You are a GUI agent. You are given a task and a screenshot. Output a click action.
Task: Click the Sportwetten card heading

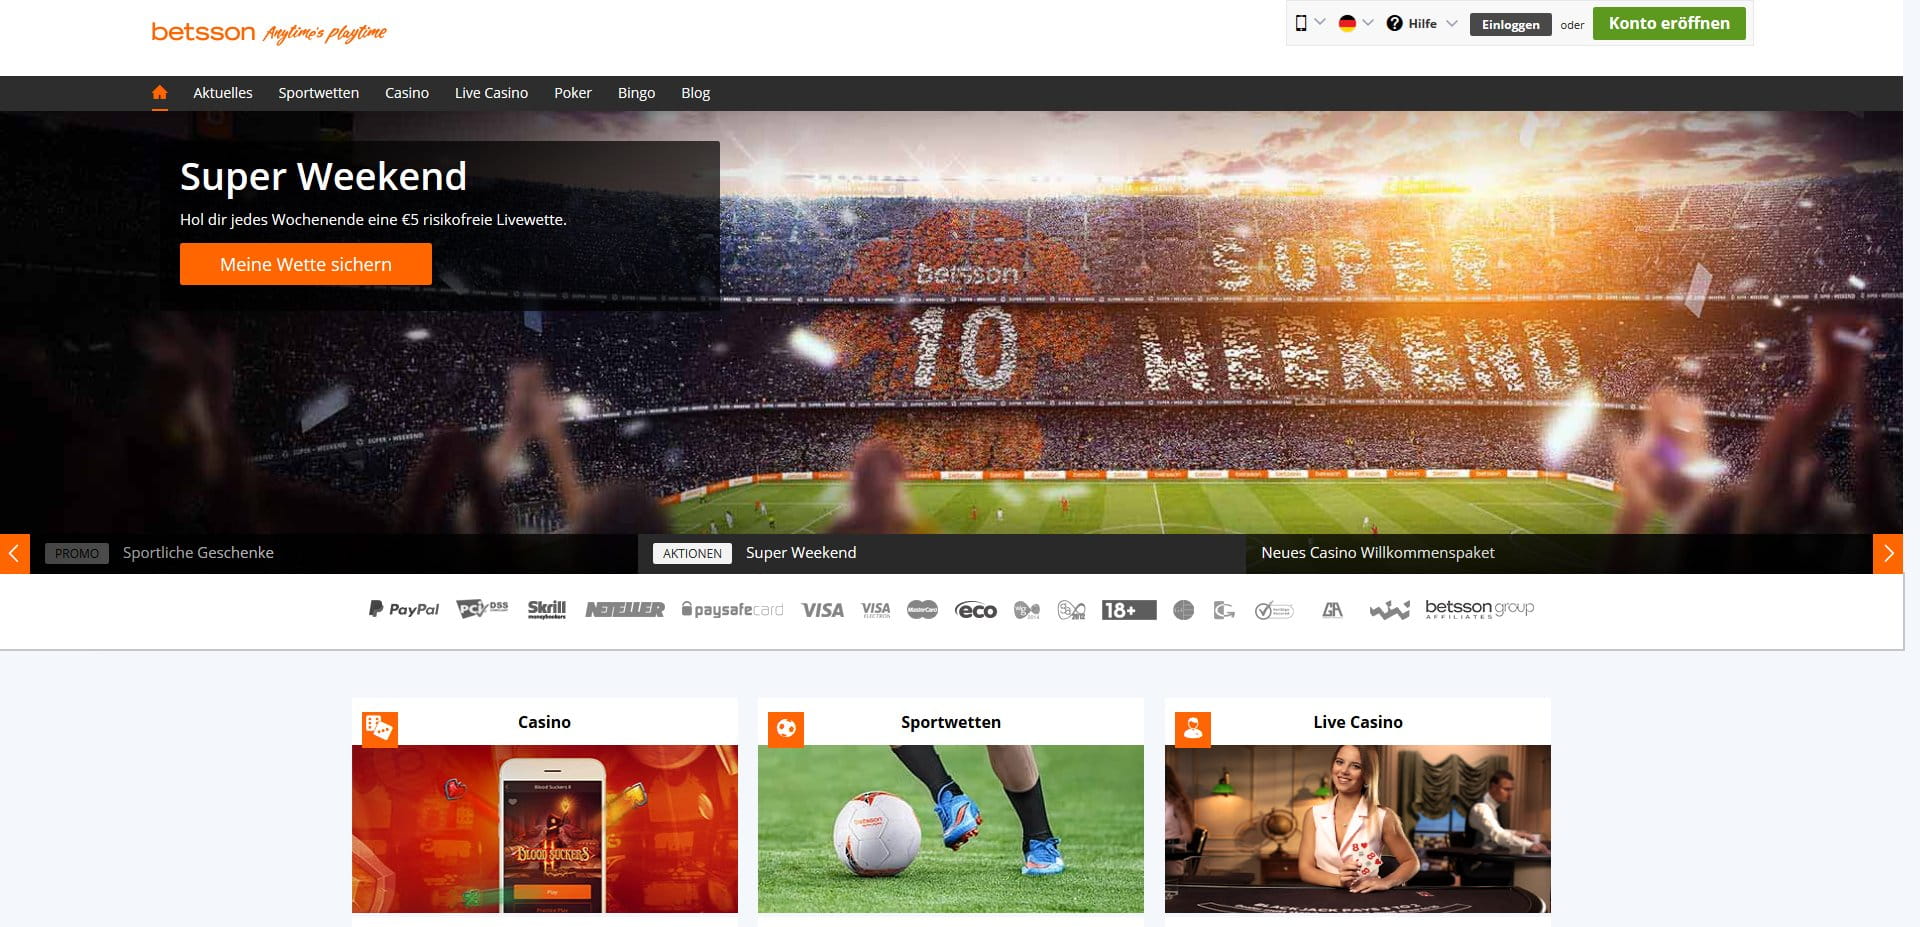coord(950,722)
